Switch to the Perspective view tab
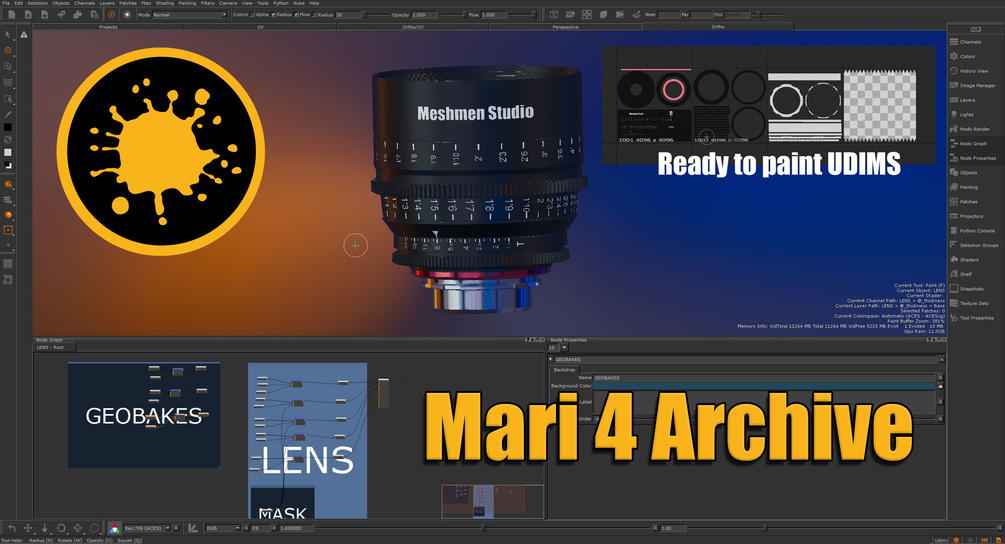Image resolution: width=1005 pixels, height=544 pixels. pyautogui.click(x=565, y=27)
